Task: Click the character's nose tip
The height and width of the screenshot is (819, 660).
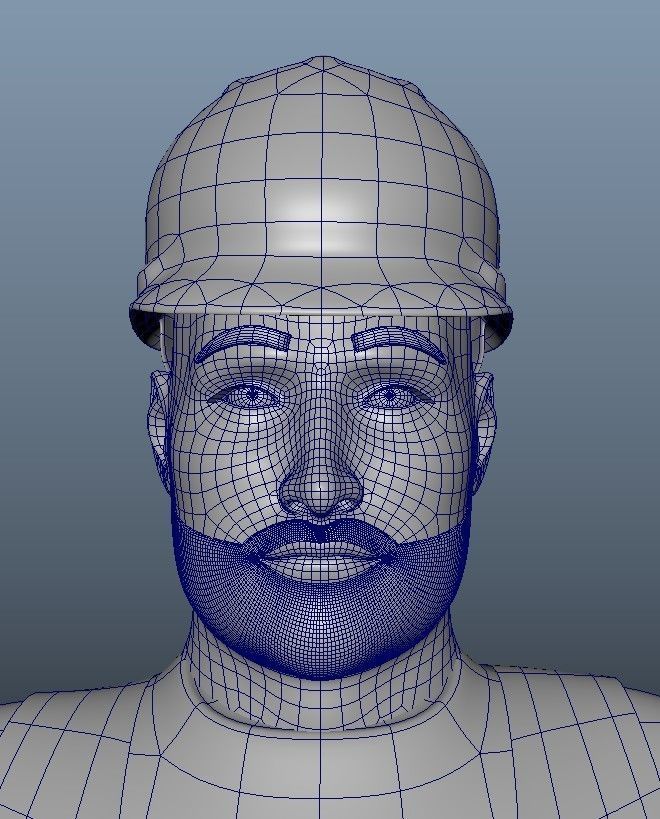Action: point(320,491)
